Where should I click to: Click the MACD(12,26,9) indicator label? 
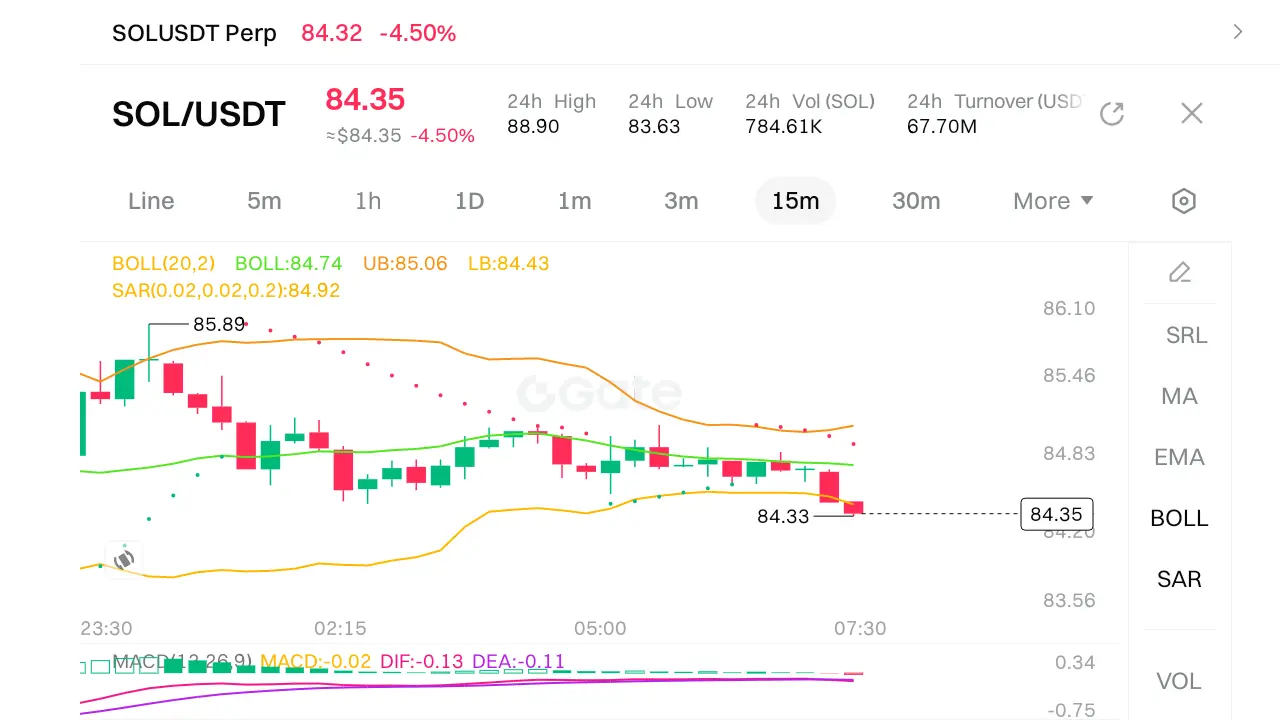(x=181, y=661)
